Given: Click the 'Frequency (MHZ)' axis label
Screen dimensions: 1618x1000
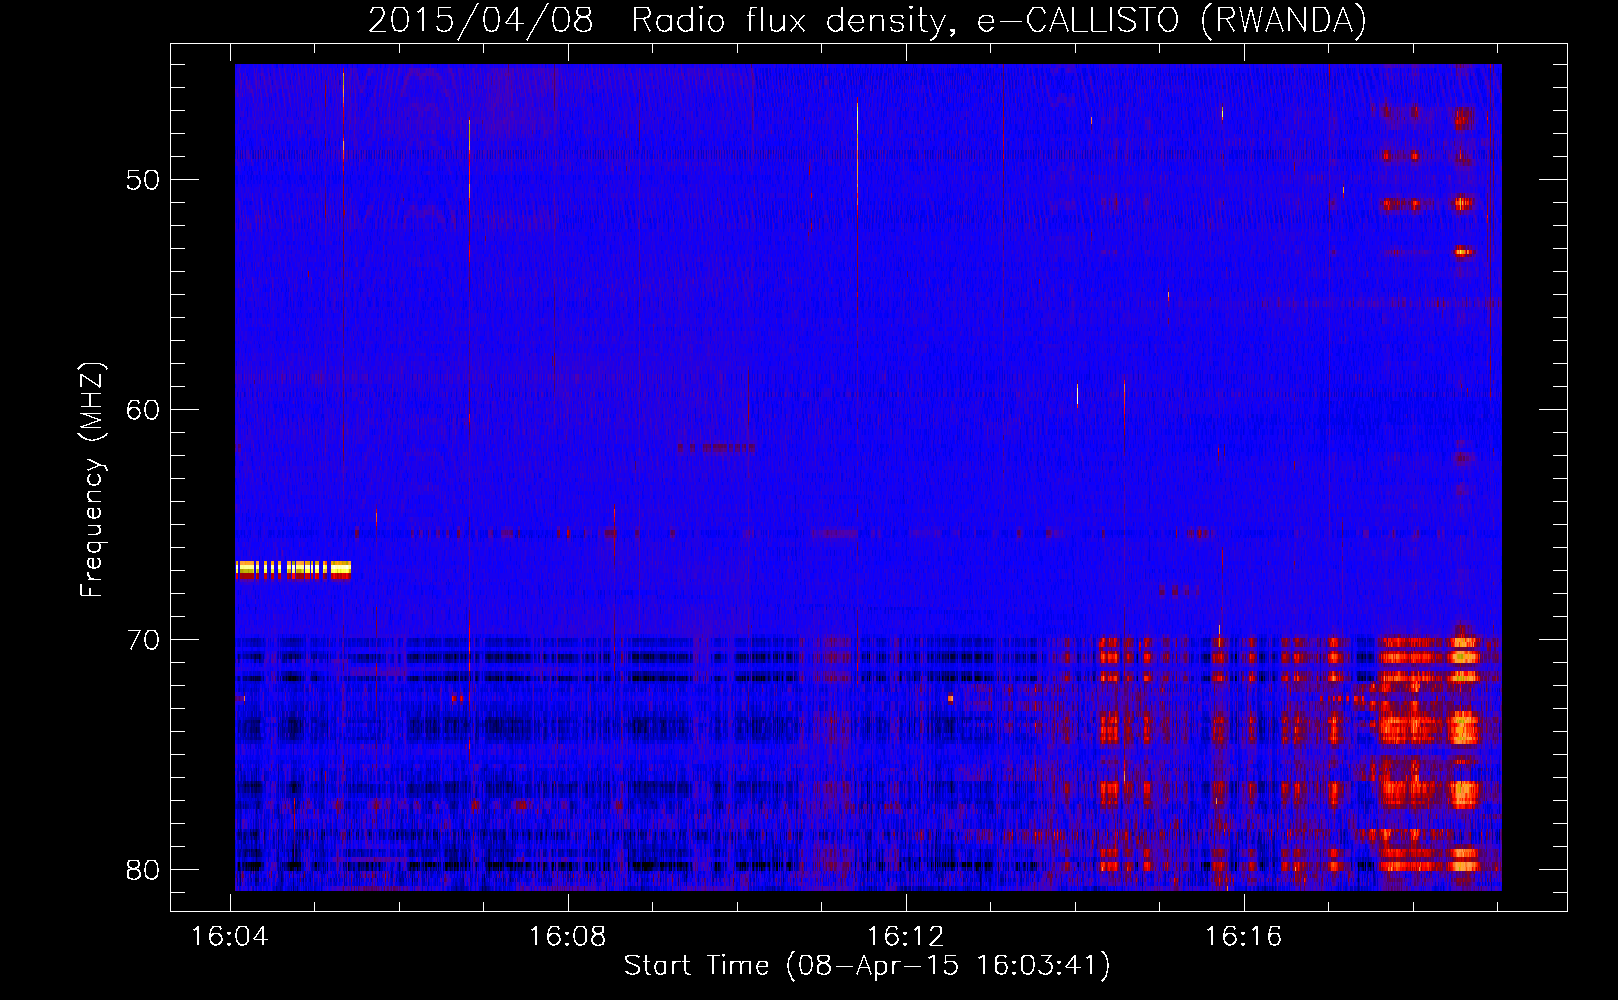Looking at the screenshot, I should [x=91, y=480].
